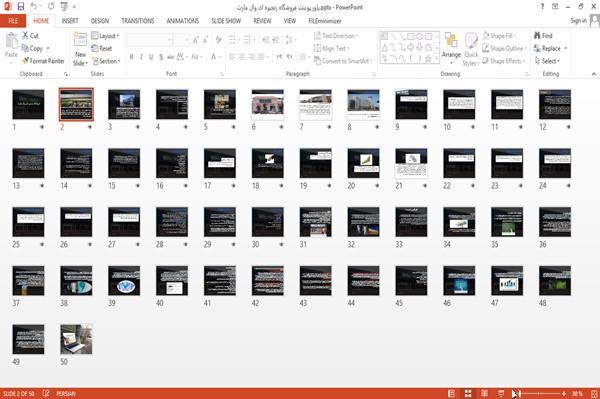This screenshot has height=399, width=600.
Task: Open the Shape Outline dropdown
Action: coord(504,48)
